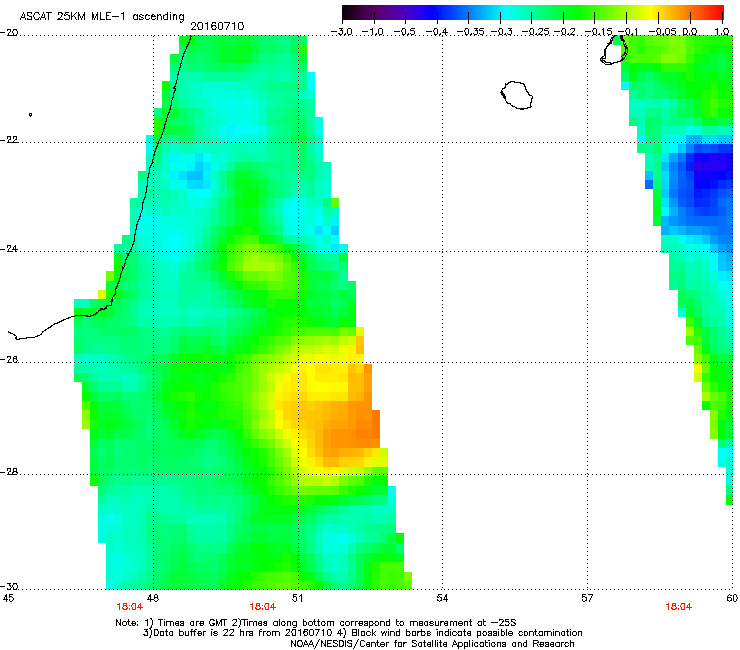
Task: Click the red 18:04 time nearest longitude 60
Action: click(679, 607)
